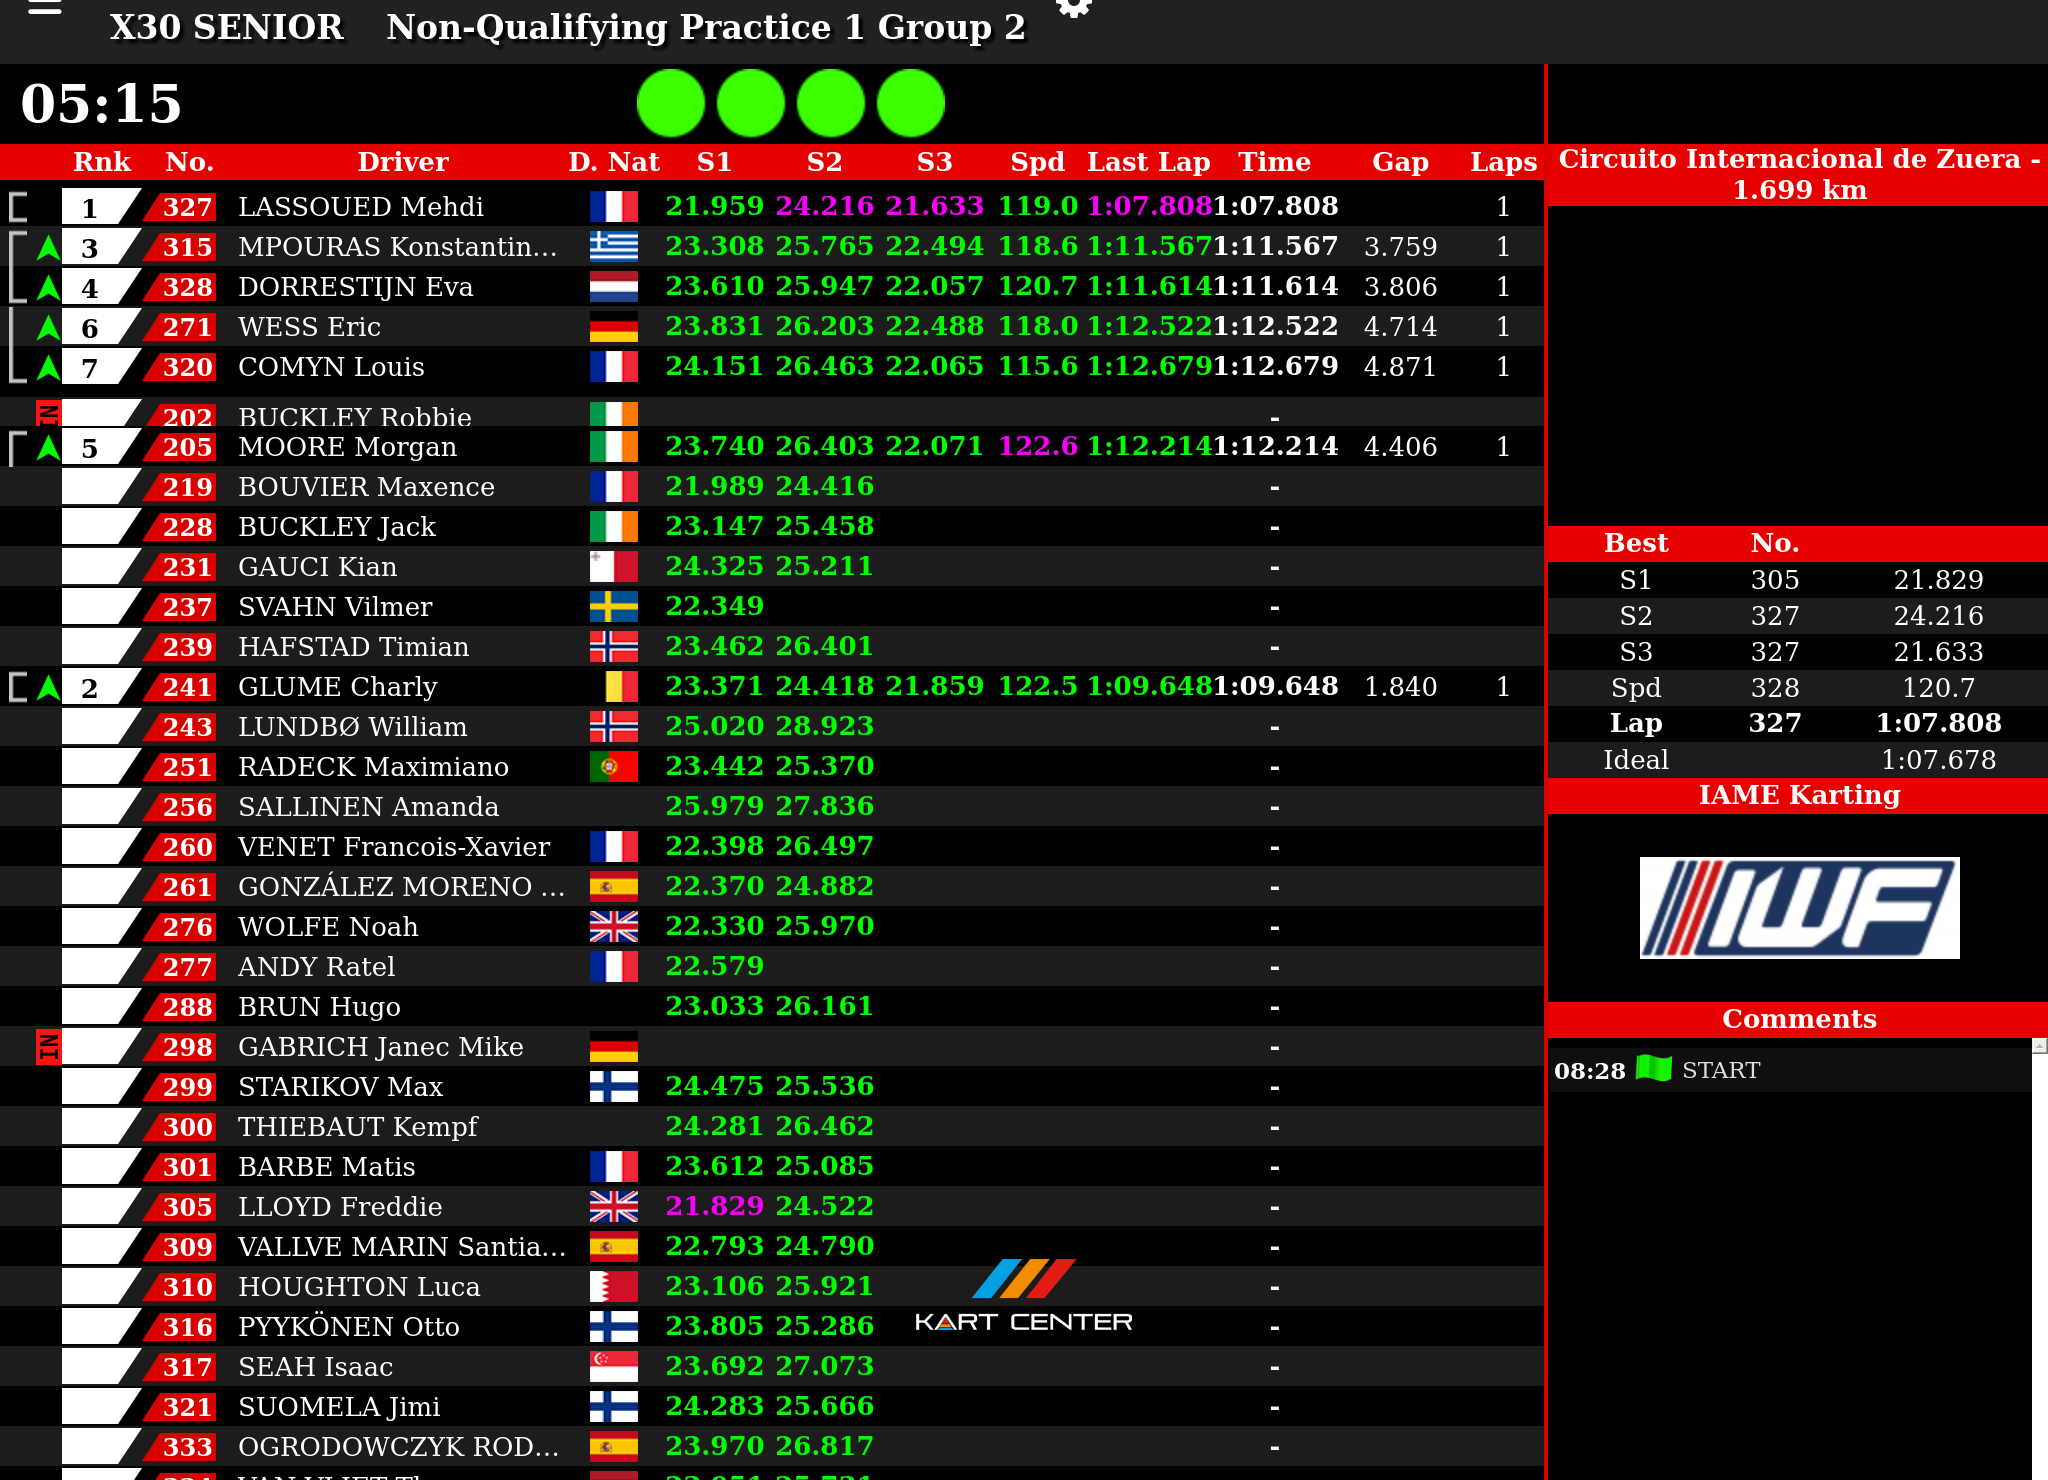Sort by the Driver column header
2048x1480 pixels.
pos(403,162)
